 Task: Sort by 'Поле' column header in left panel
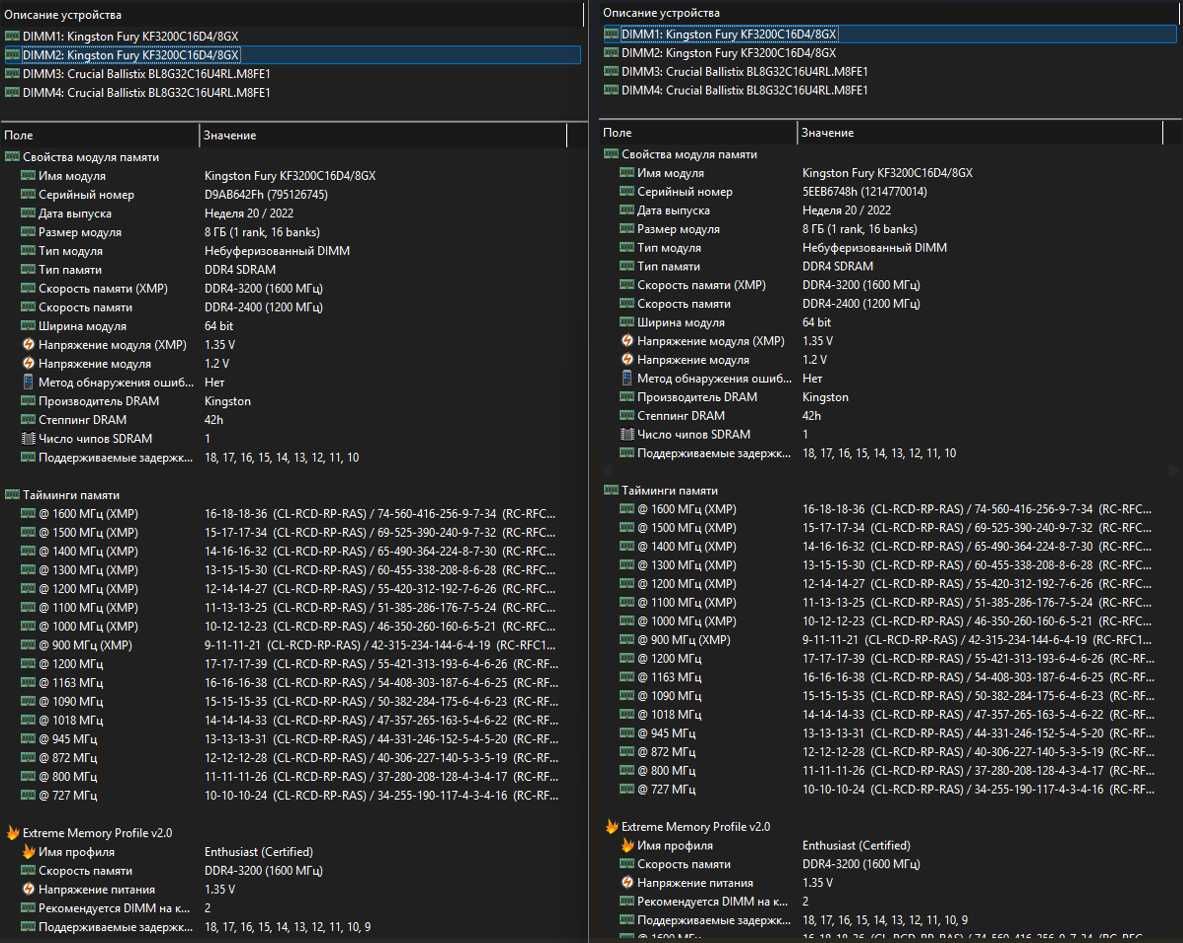point(100,135)
